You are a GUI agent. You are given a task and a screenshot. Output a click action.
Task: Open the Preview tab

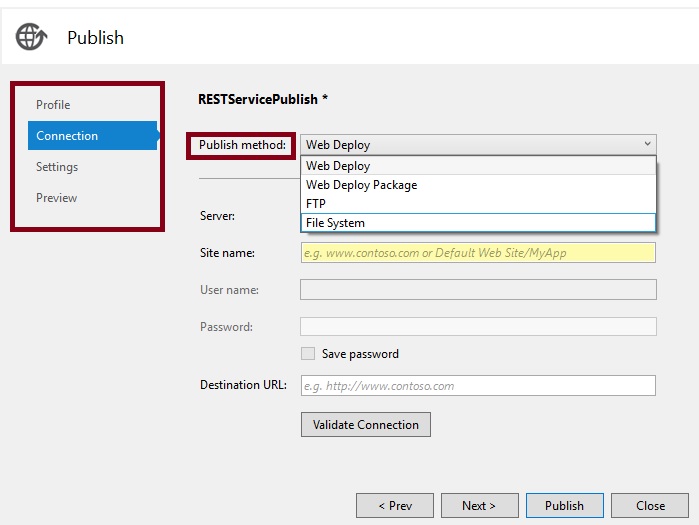56,198
